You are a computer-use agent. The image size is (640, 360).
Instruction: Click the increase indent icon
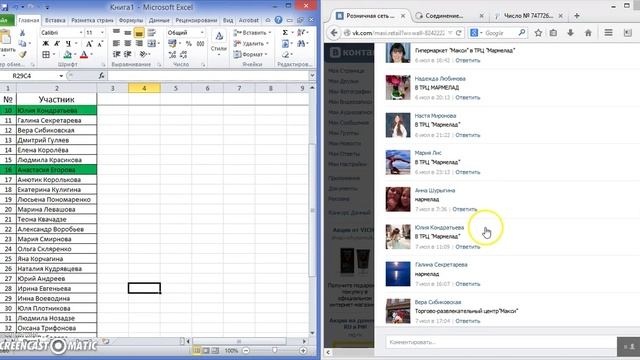point(127,54)
